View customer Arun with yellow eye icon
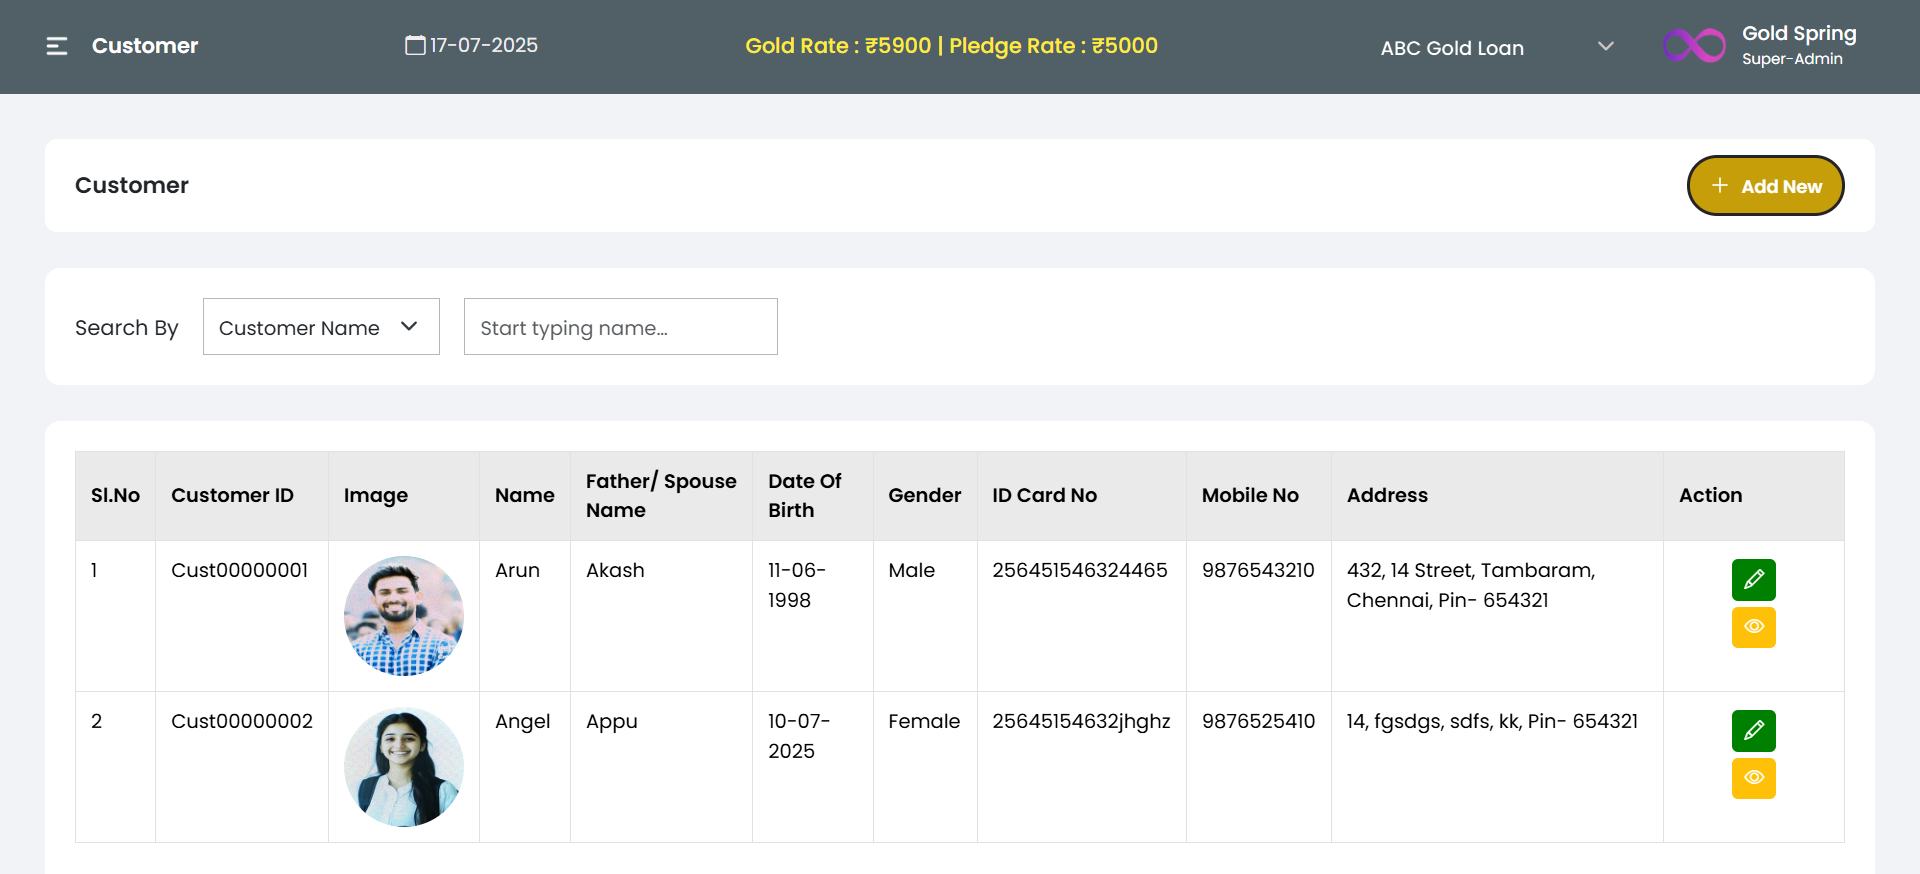1920x874 pixels. click(1754, 627)
